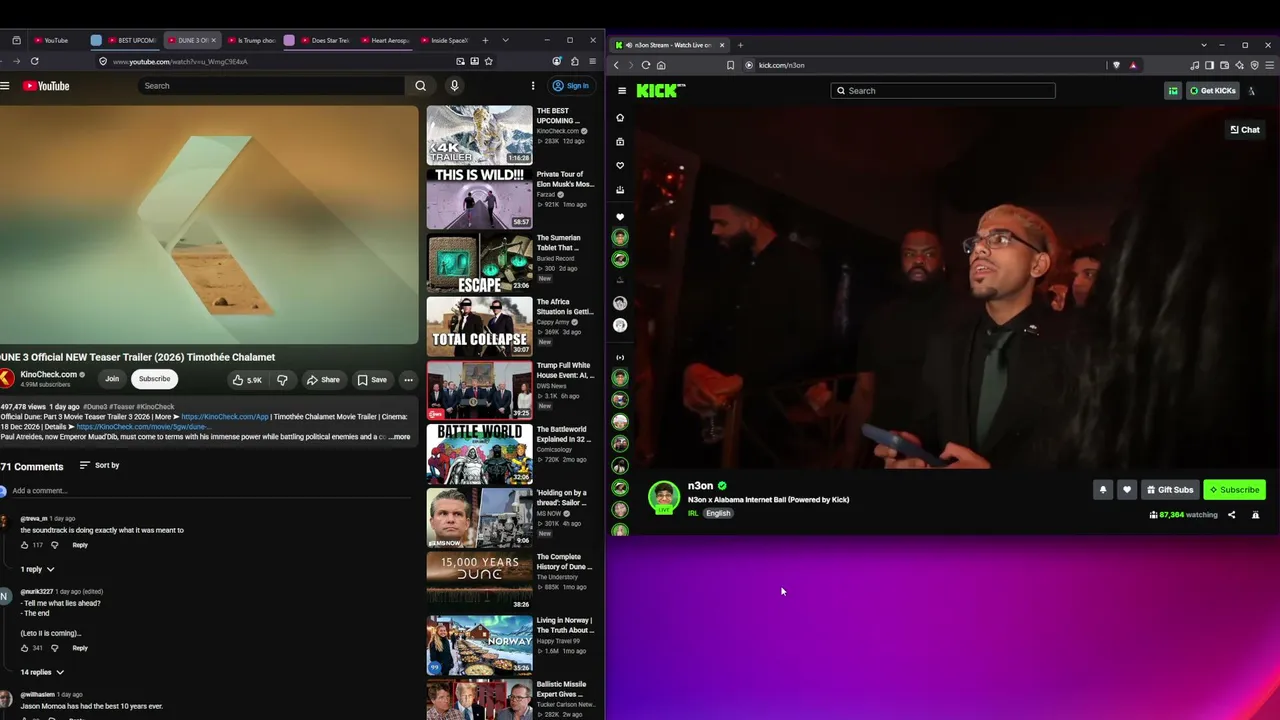Image resolution: width=1280 pixels, height=720 pixels.
Task: Open new tab in Kick browser
Action: [740, 45]
